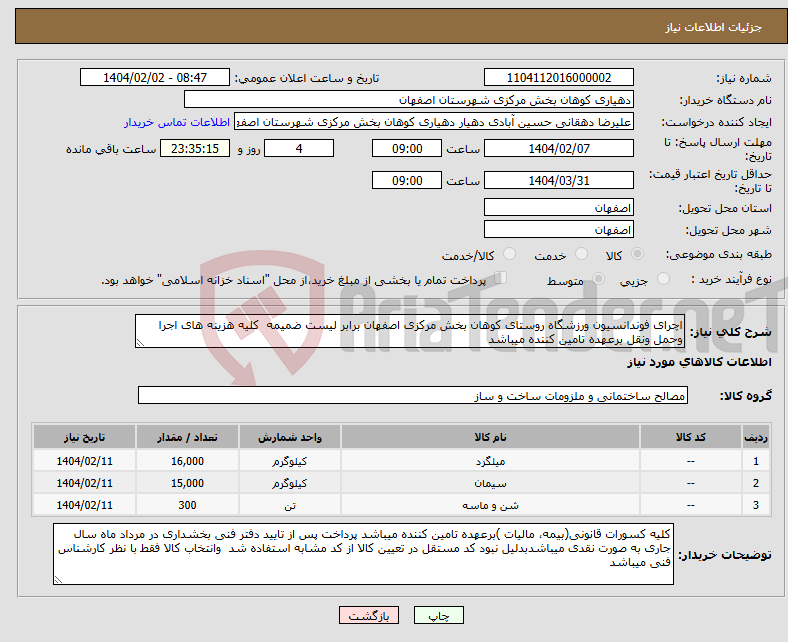Click the remaining time field 23:35:15
788x642 pixels.
195,148
